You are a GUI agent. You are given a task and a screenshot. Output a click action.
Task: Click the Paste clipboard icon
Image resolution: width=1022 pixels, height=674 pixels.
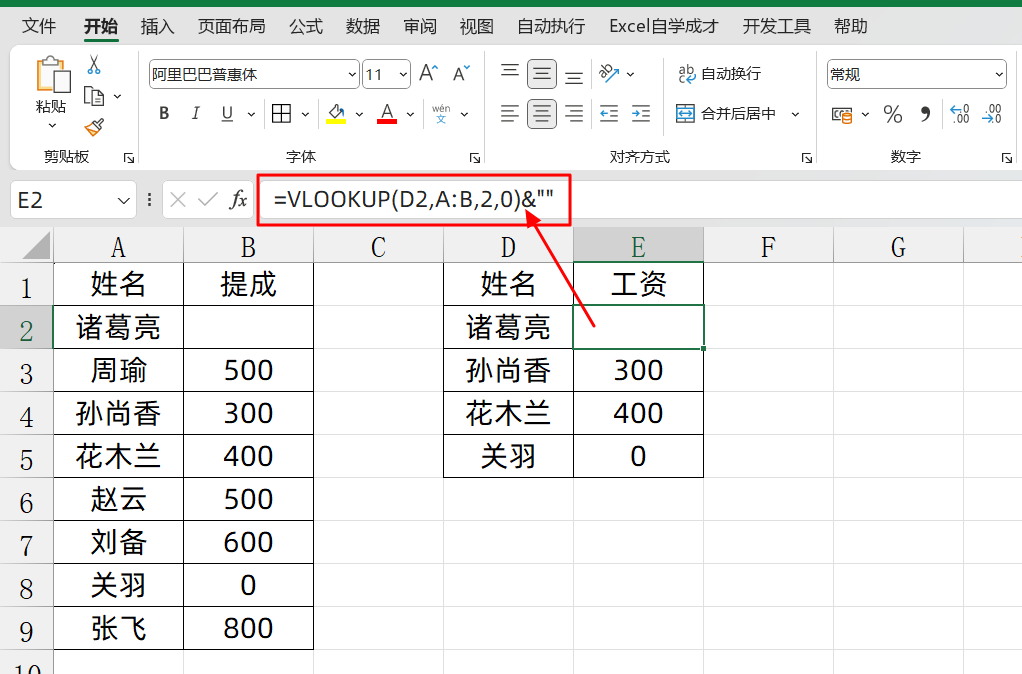point(52,74)
